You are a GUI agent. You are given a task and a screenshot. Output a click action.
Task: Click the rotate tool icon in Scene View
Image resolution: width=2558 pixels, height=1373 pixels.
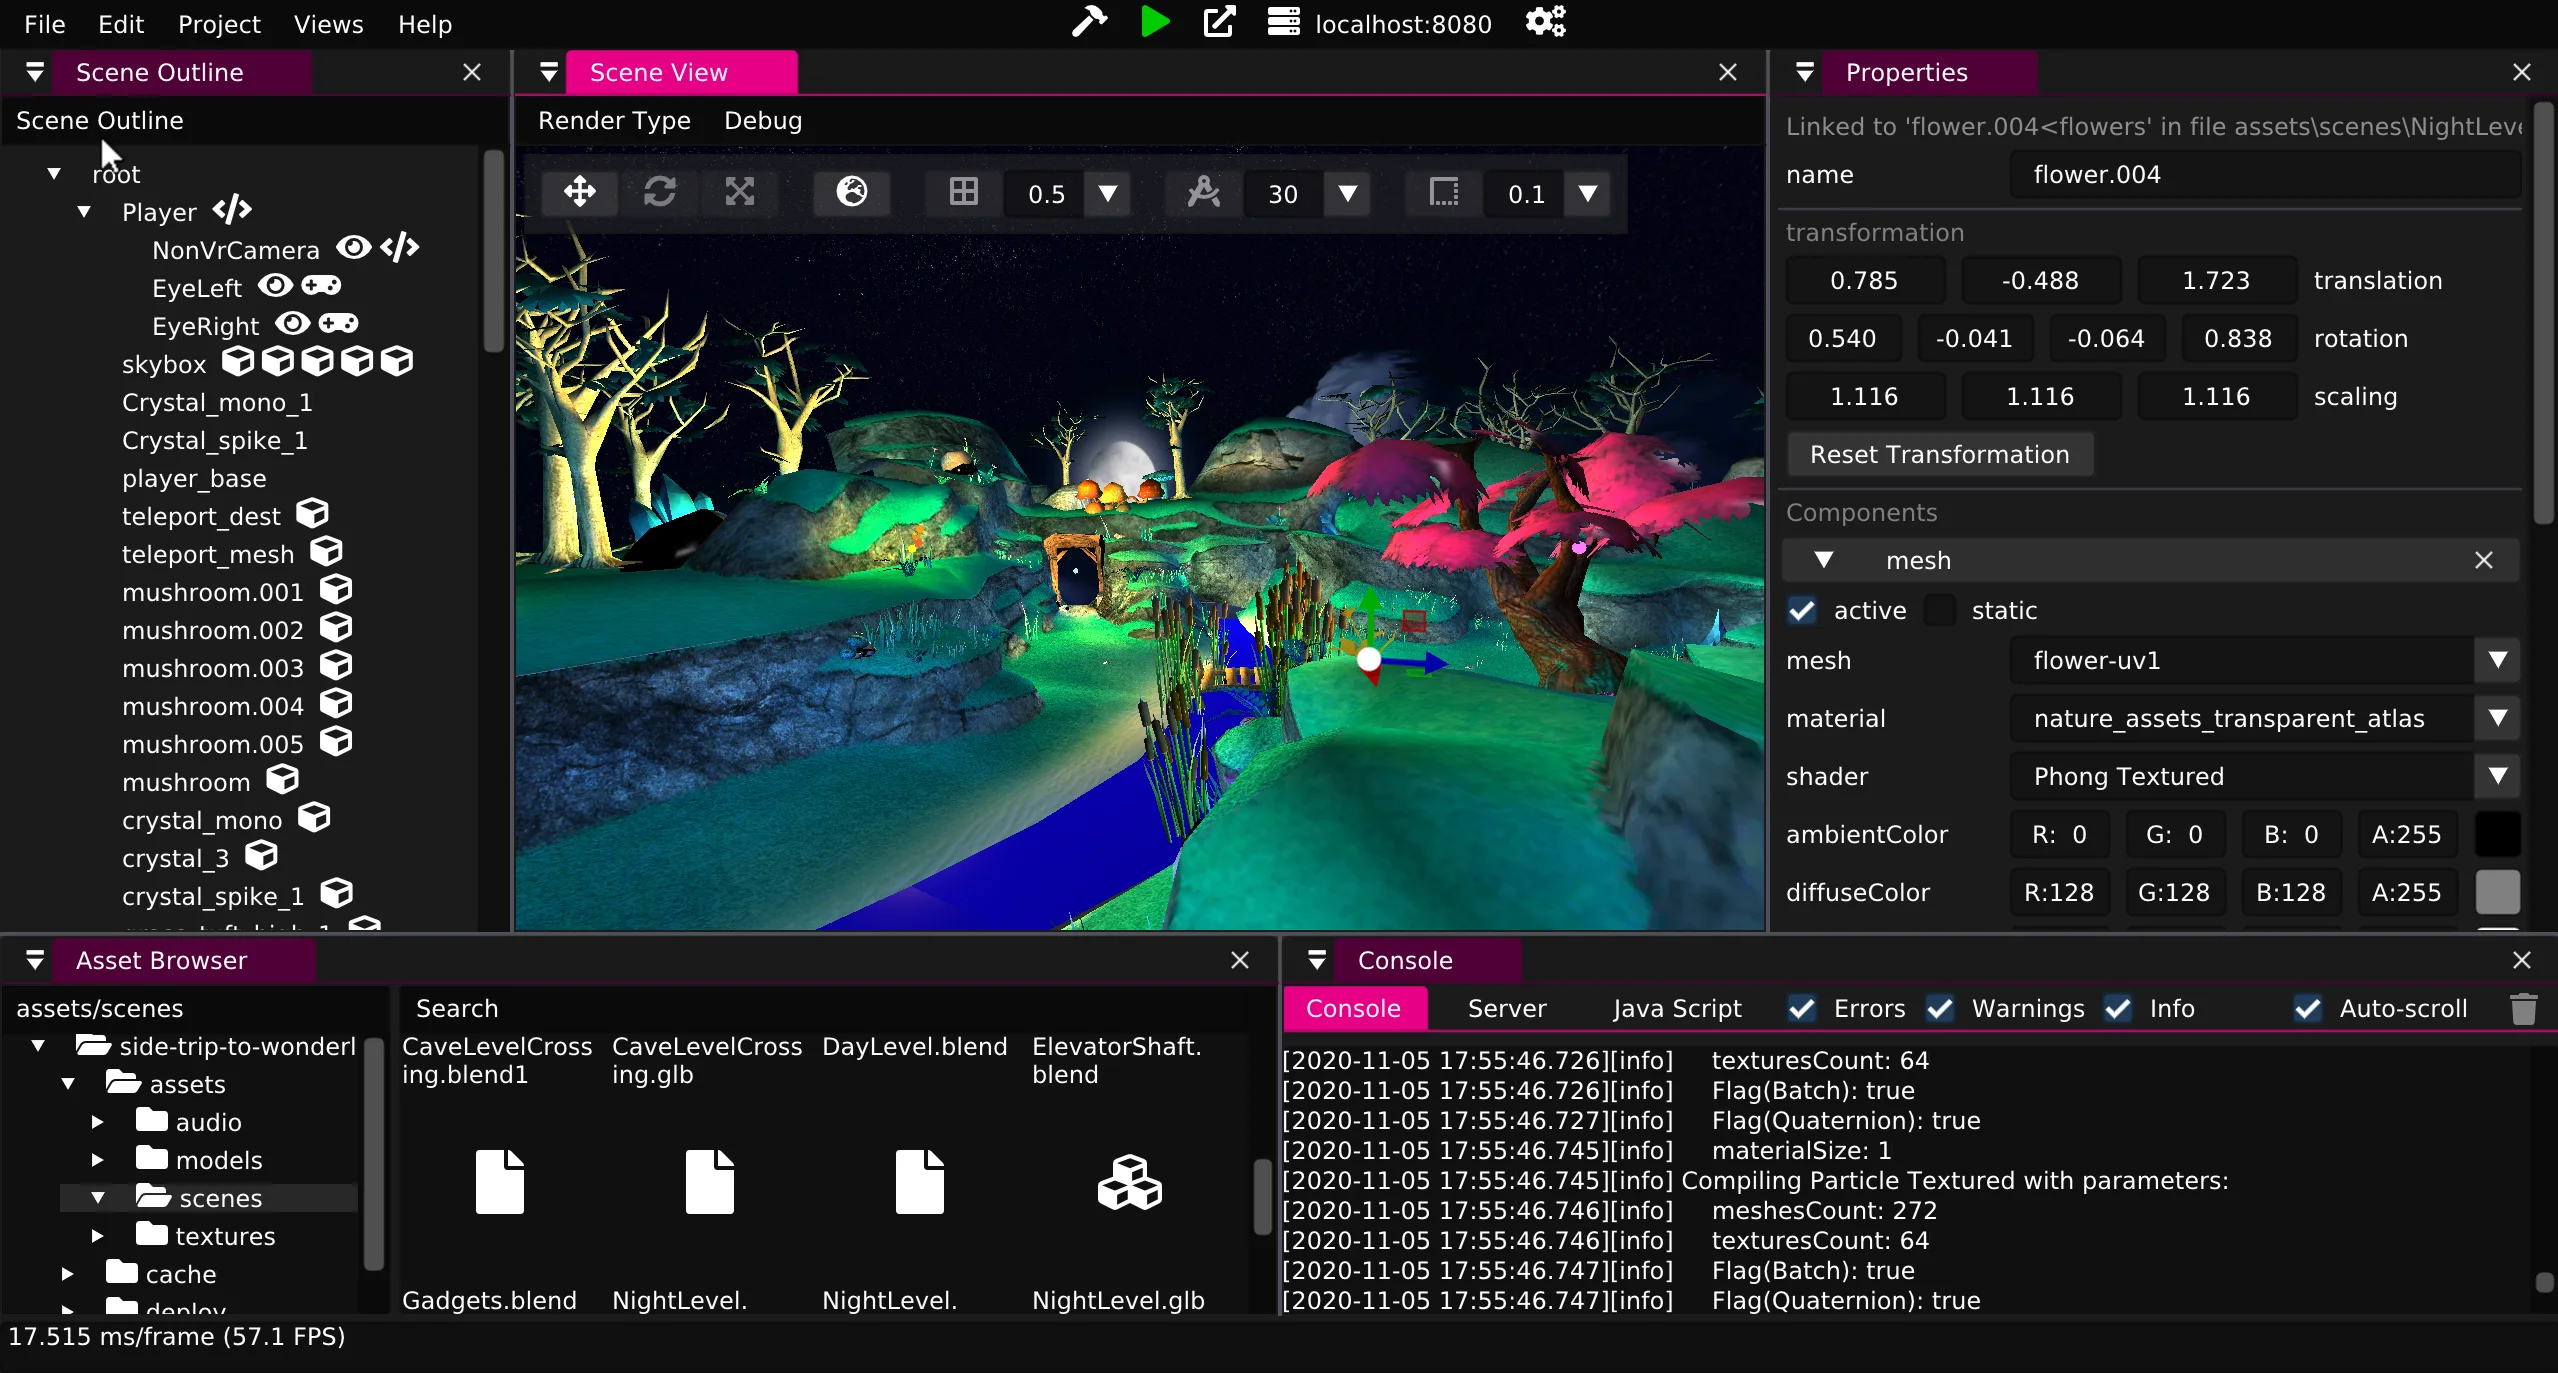(659, 192)
